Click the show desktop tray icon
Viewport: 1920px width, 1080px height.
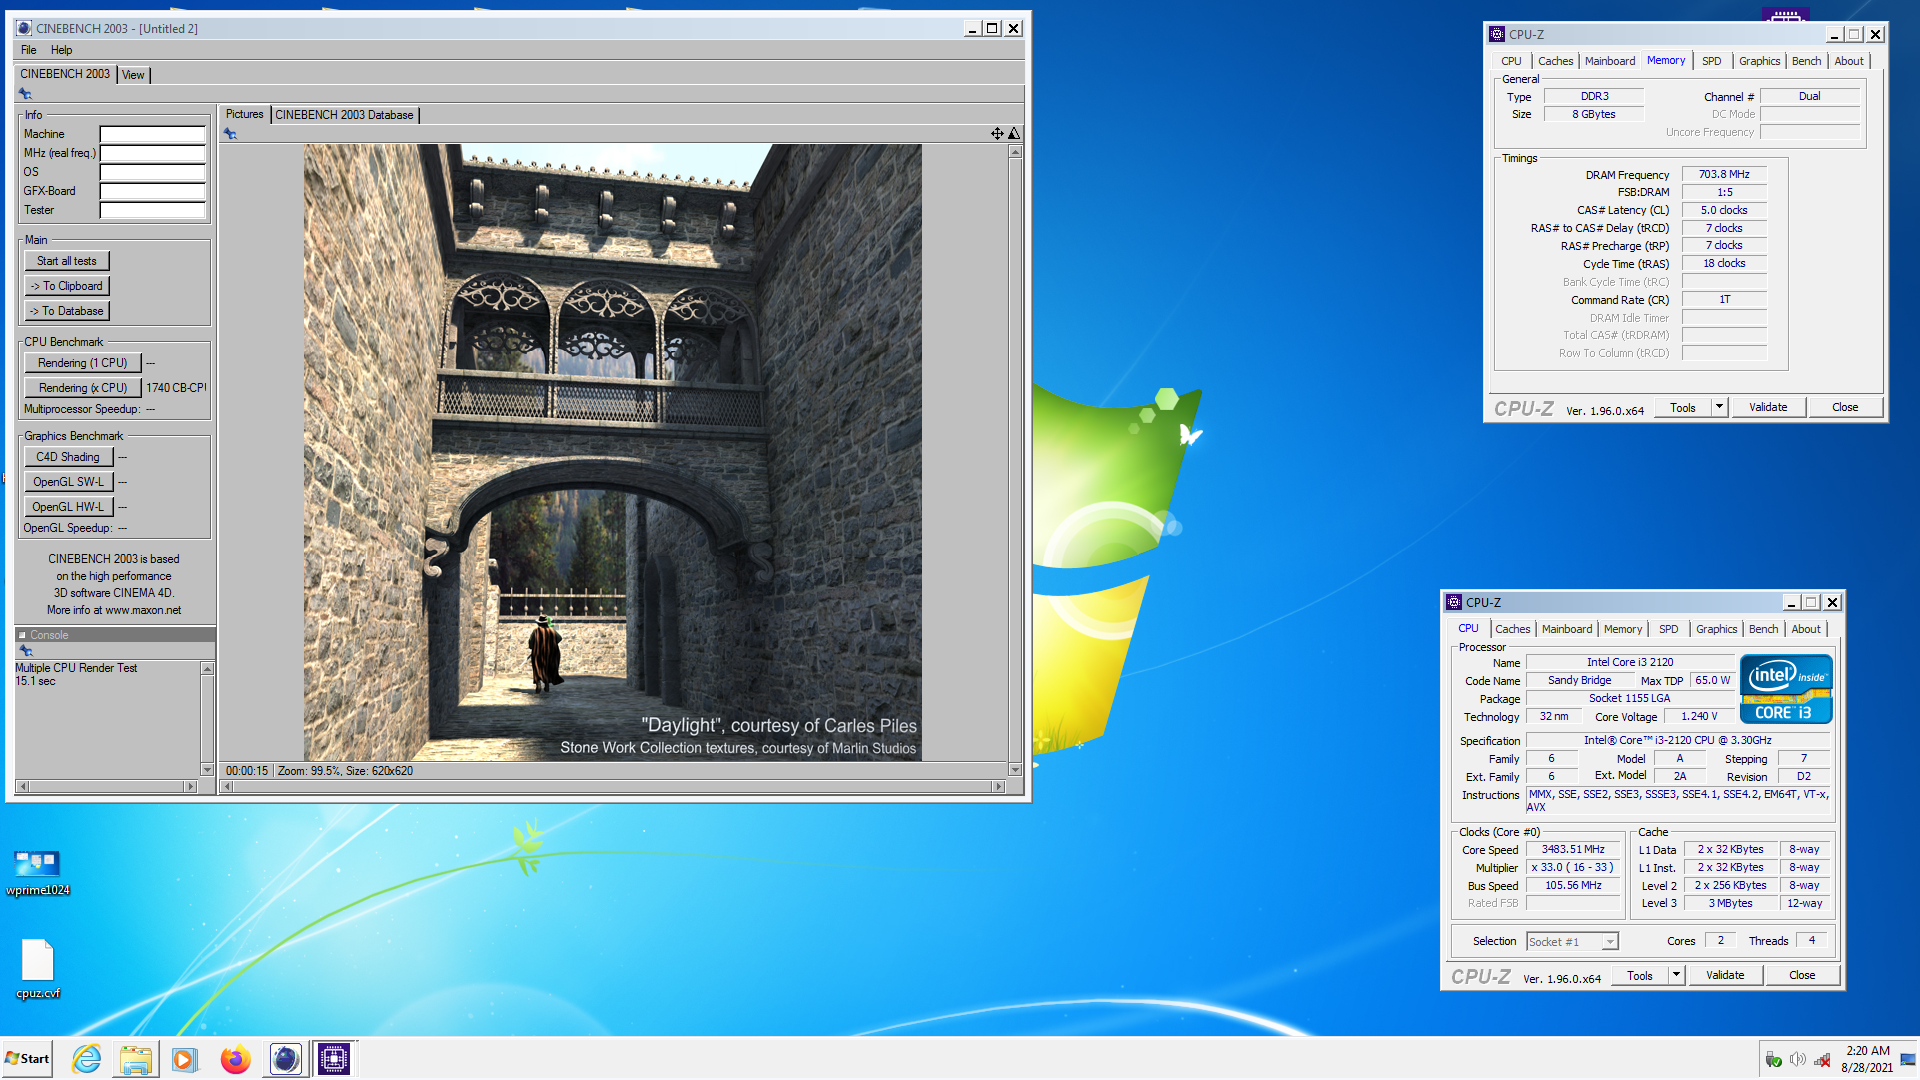[x=1908, y=1059]
